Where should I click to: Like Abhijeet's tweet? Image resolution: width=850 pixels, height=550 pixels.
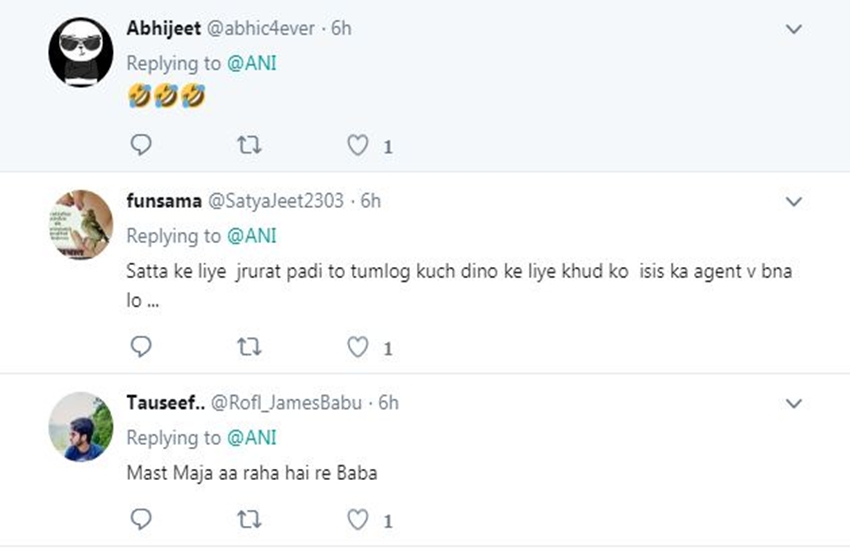click(x=357, y=146)
